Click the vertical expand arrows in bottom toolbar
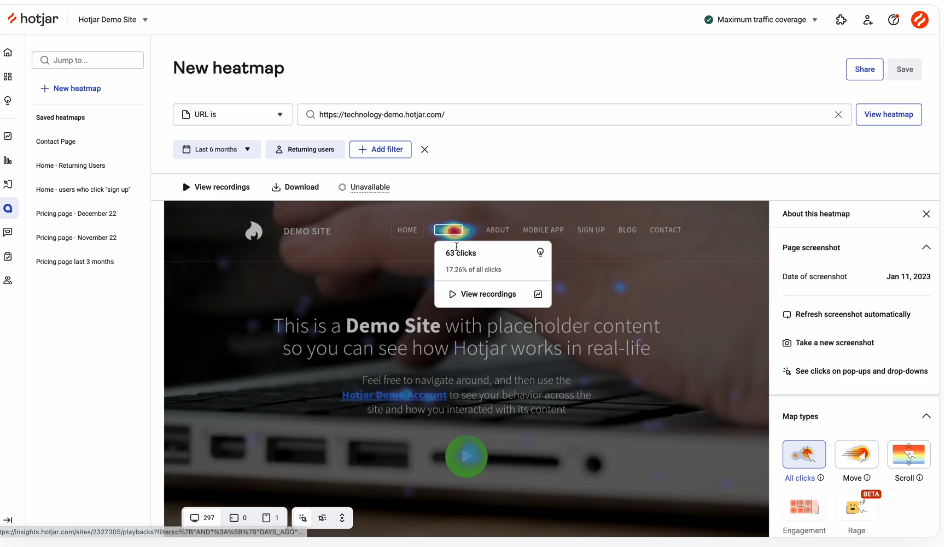The height and width of the screenshot is (547, 944). (x=342, y=518)
